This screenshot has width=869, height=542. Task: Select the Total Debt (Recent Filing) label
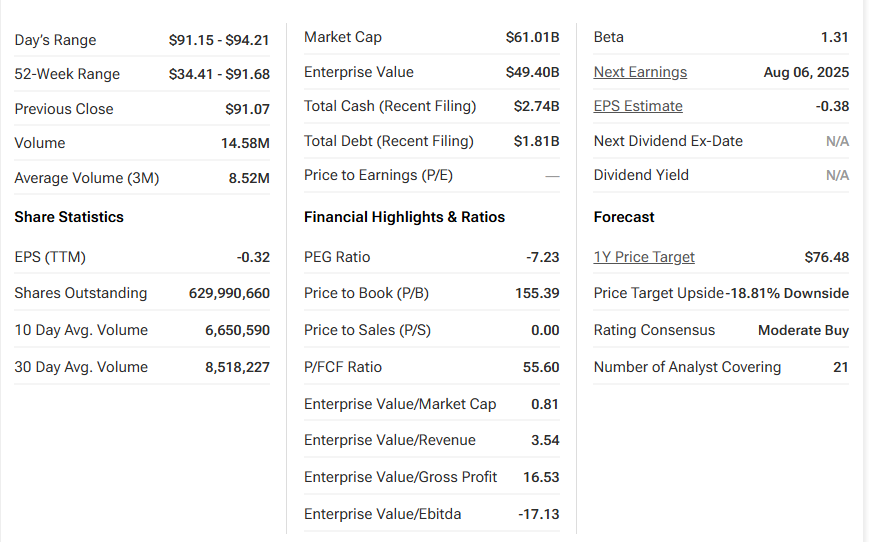389,141
